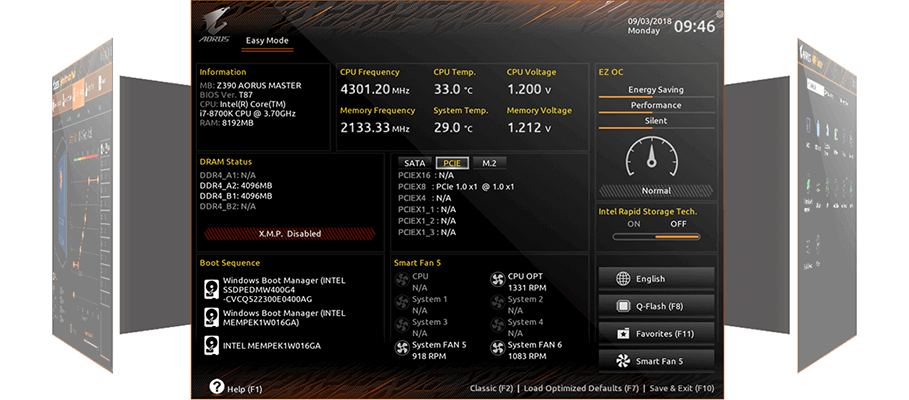Click the PCIEX4 : N/A row
The height and width of the screenshot is (400, 909).
(x=426, y=198)
